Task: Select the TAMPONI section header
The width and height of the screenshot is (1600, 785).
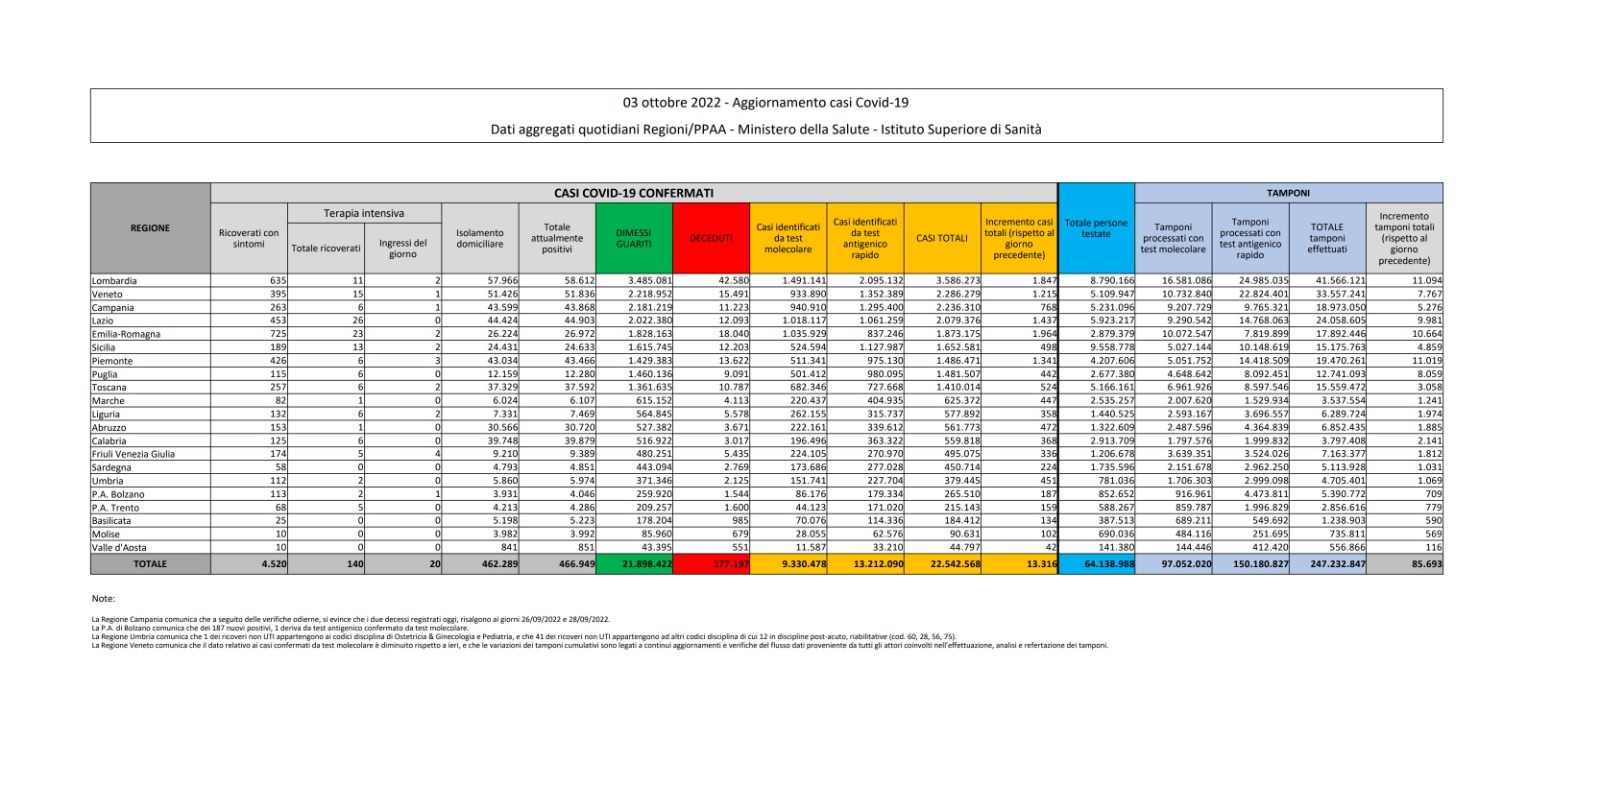Action: [1288, 193]
